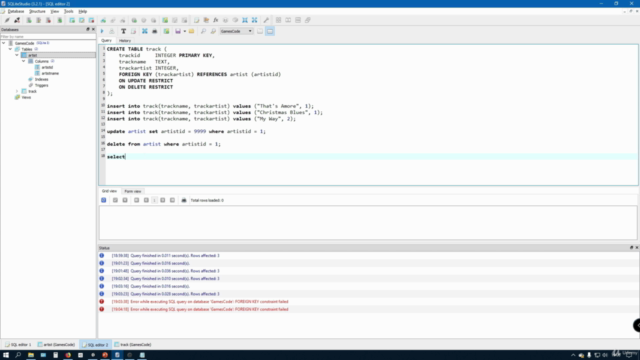Click the print icon in results toolbar

184,200
